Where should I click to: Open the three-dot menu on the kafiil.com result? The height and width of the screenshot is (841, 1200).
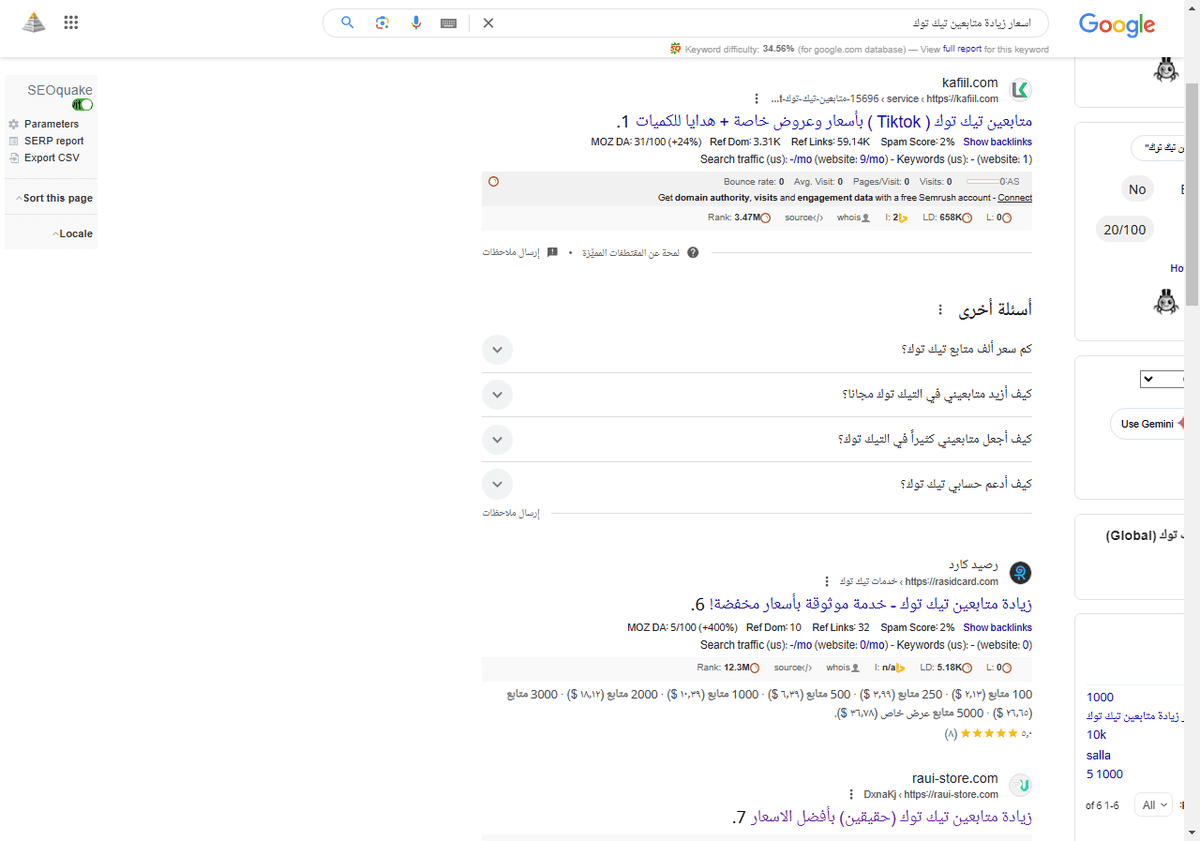[x=757, y=97]
